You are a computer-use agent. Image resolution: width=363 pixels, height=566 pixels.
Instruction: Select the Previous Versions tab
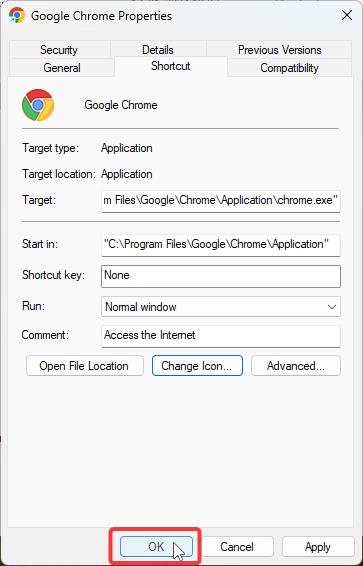279,50
